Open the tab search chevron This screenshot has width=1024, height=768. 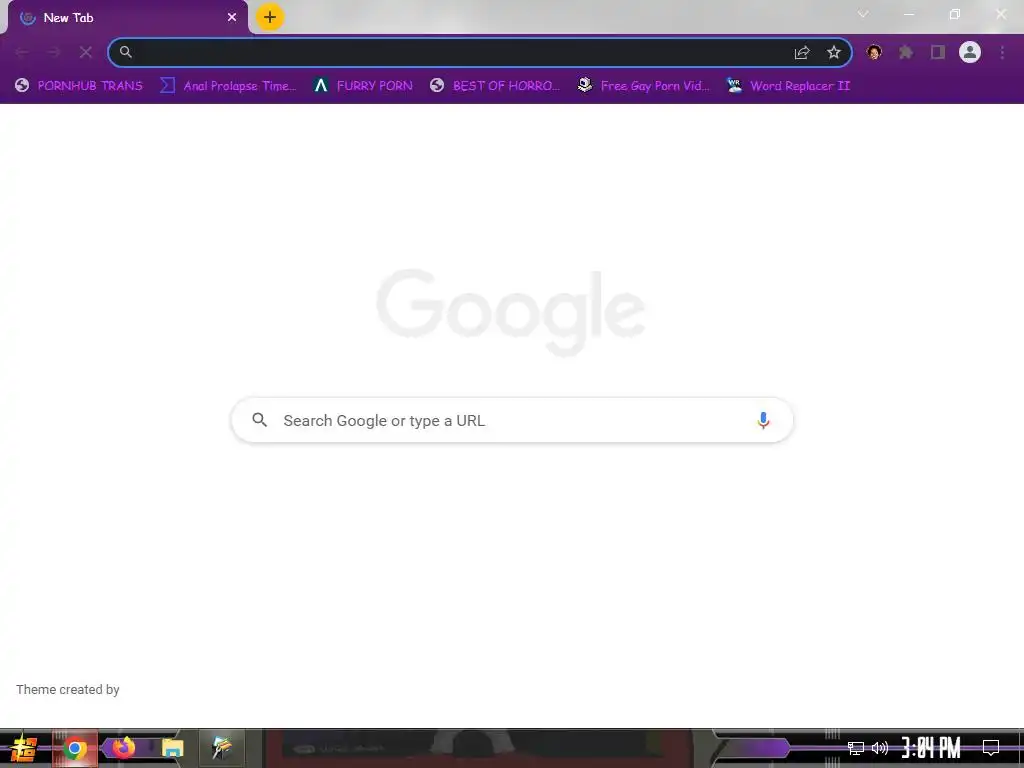tap(863, 14)
